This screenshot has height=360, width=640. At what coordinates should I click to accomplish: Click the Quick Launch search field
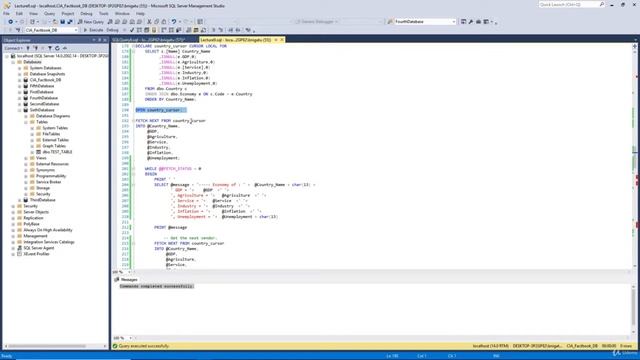569,4
